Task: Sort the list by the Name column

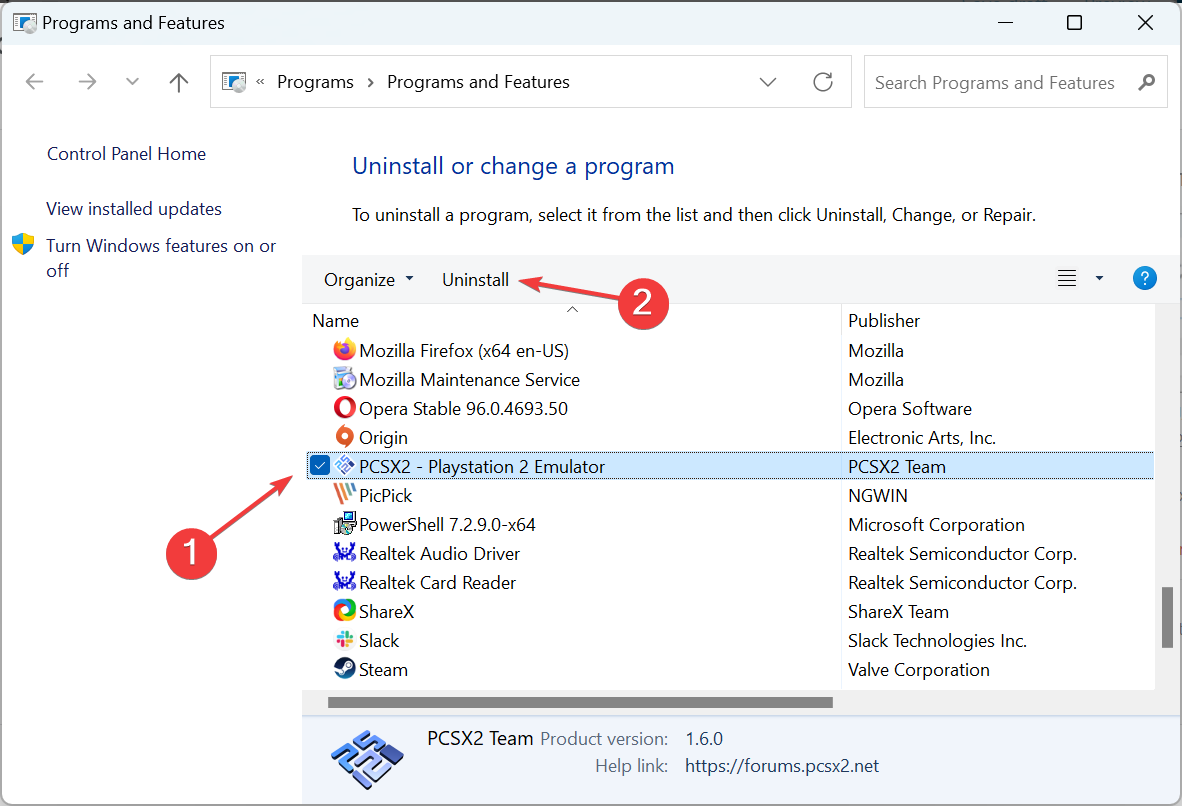Action: coord(335,320)
